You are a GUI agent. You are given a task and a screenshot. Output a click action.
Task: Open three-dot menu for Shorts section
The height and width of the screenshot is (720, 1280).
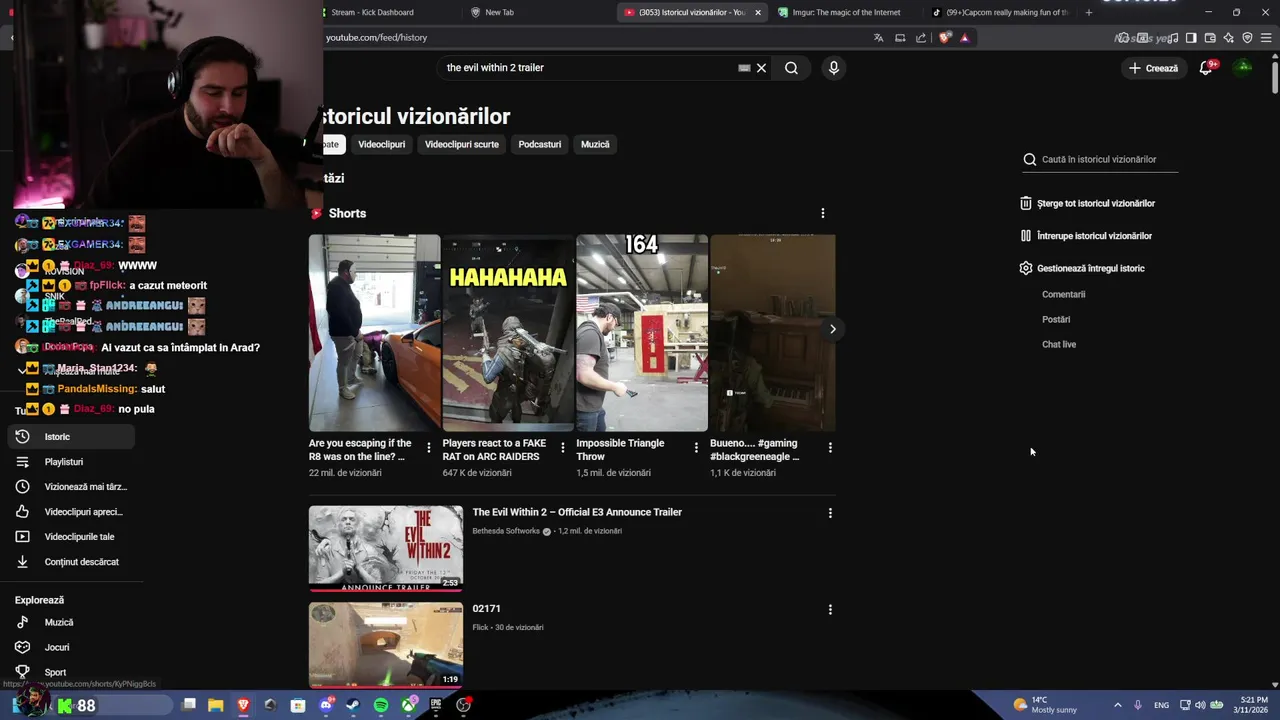coord(823,213)
